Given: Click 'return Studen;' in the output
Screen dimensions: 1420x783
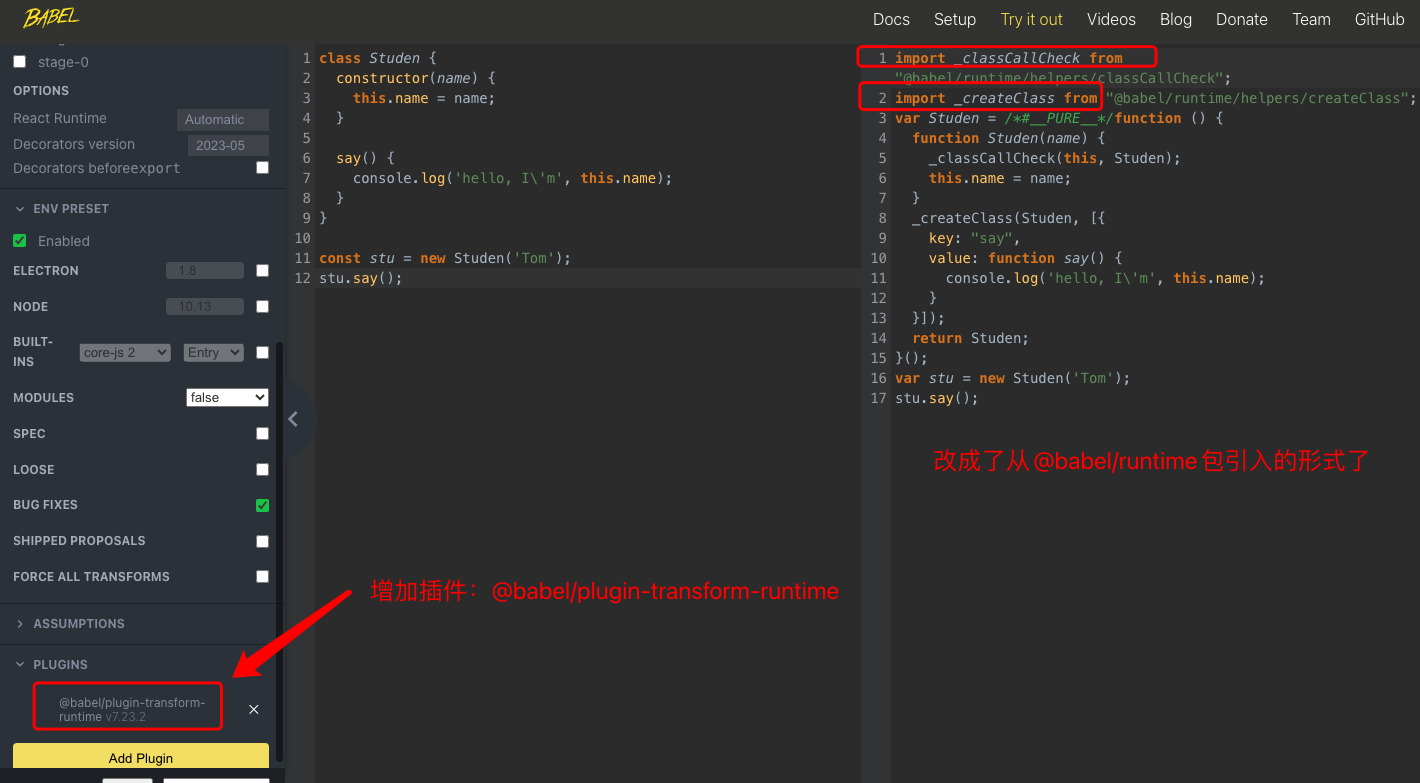Looking at the screenshot, I should (970, 338).
